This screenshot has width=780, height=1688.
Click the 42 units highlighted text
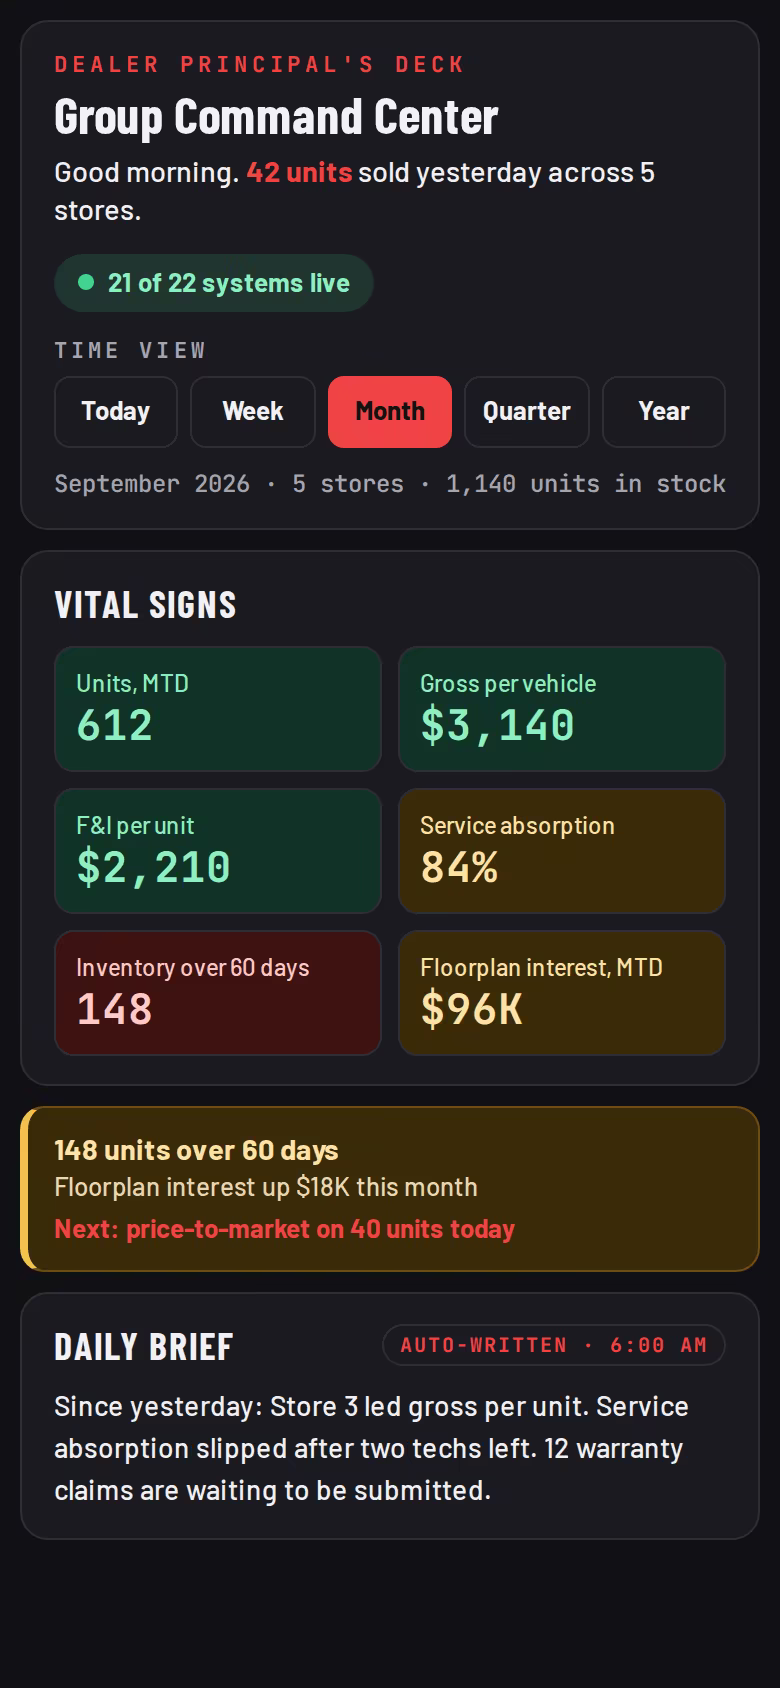tap(299, 172)
